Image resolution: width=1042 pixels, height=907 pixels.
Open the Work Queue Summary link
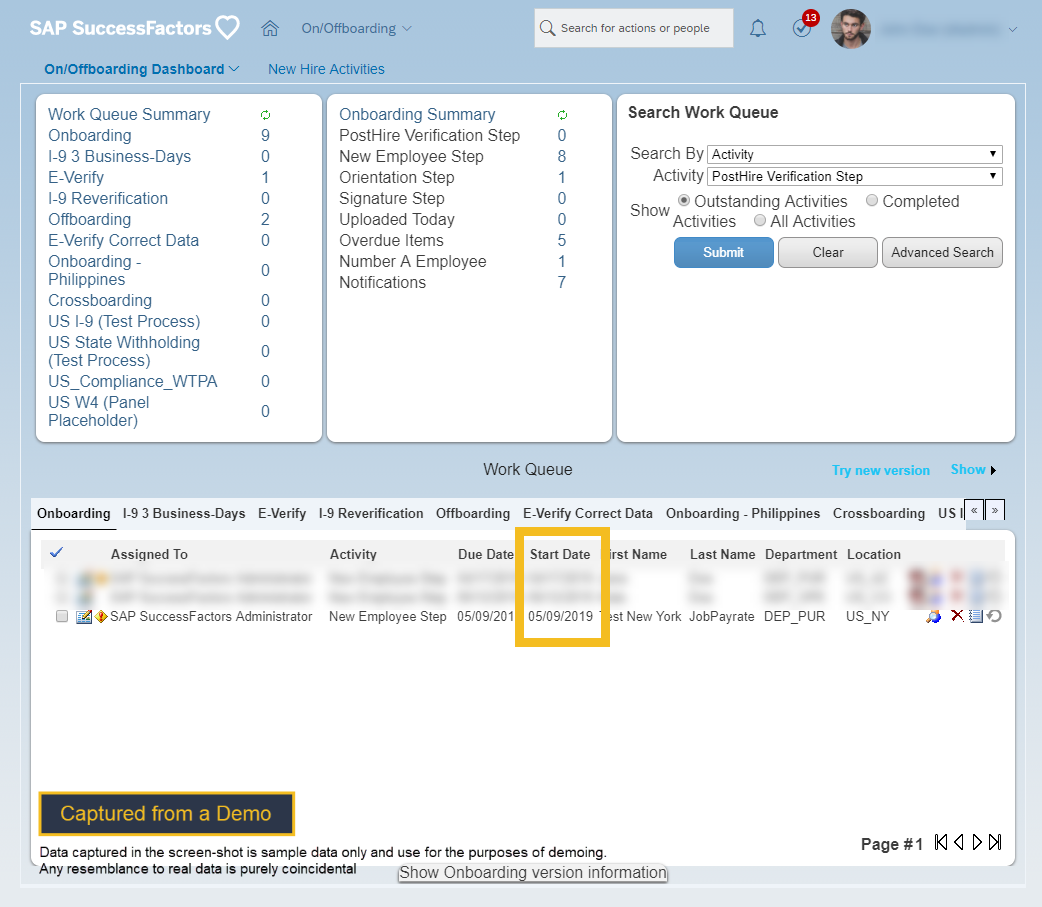coord(129,114)
